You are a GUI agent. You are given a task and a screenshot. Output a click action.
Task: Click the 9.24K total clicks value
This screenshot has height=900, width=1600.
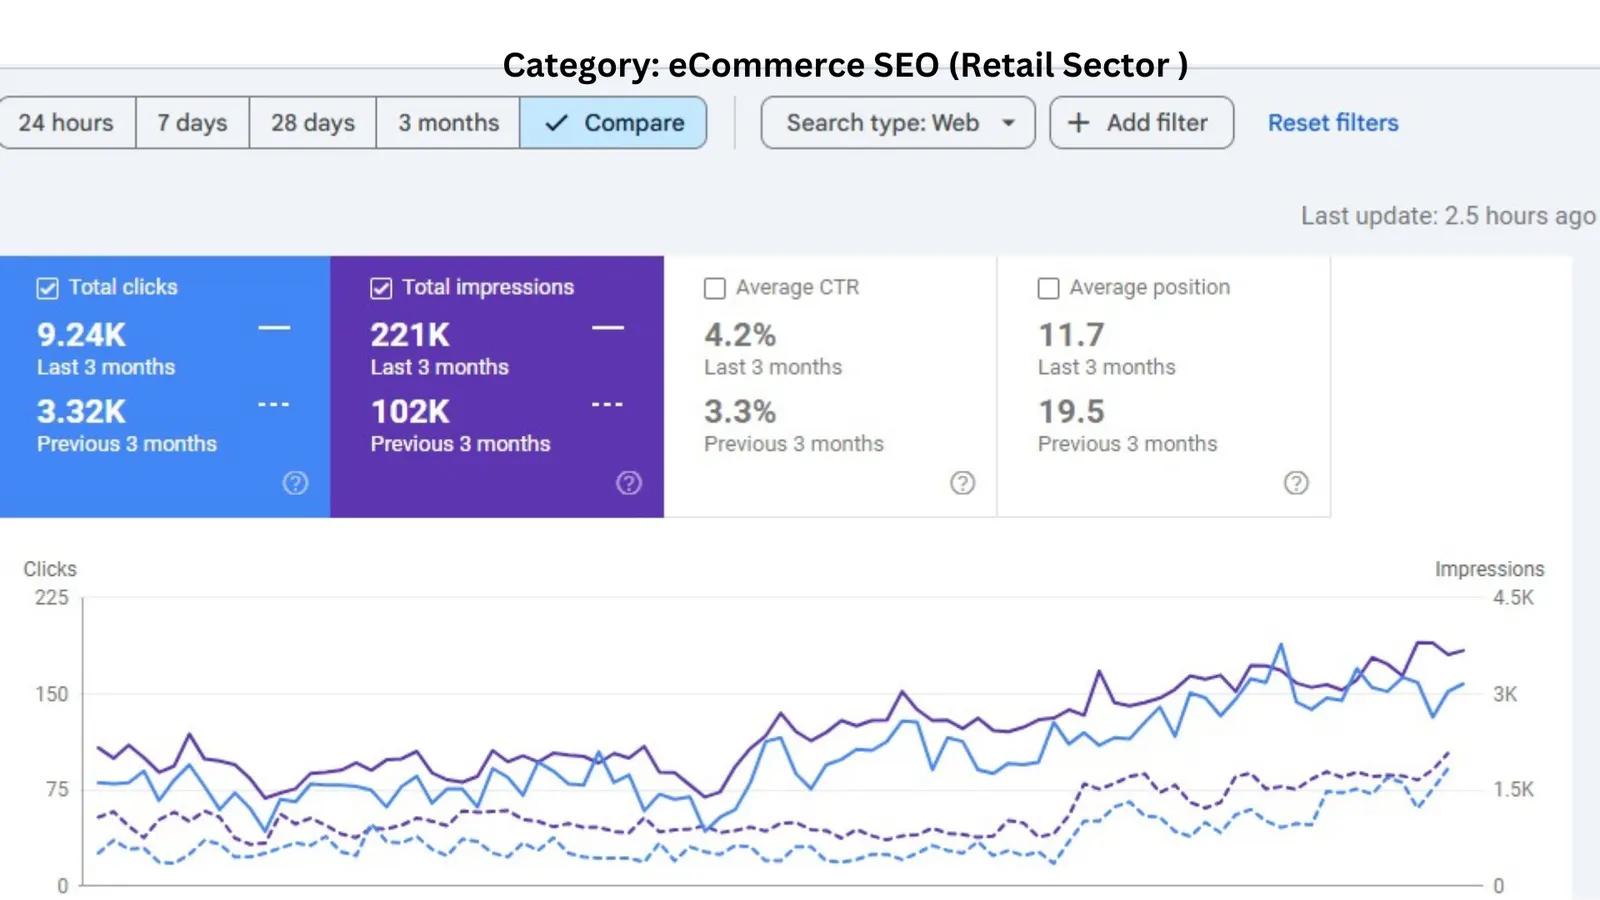tap(82, 334)
